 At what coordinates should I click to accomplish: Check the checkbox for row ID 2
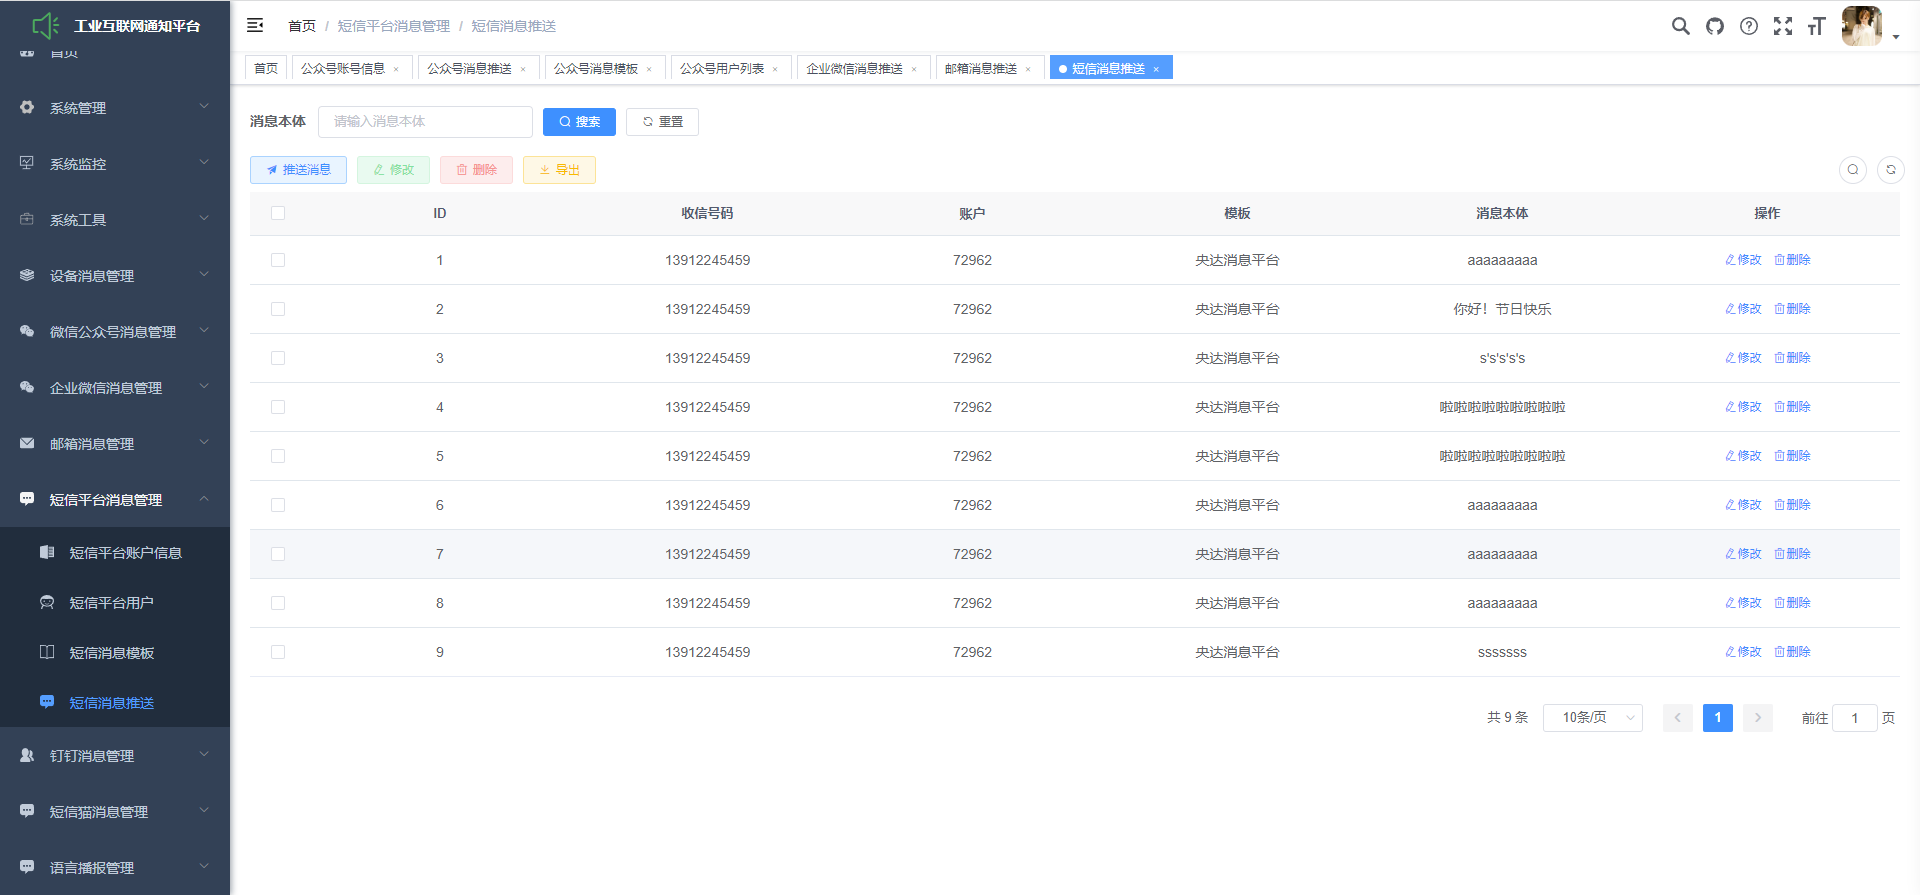click(x=278, y=309)
